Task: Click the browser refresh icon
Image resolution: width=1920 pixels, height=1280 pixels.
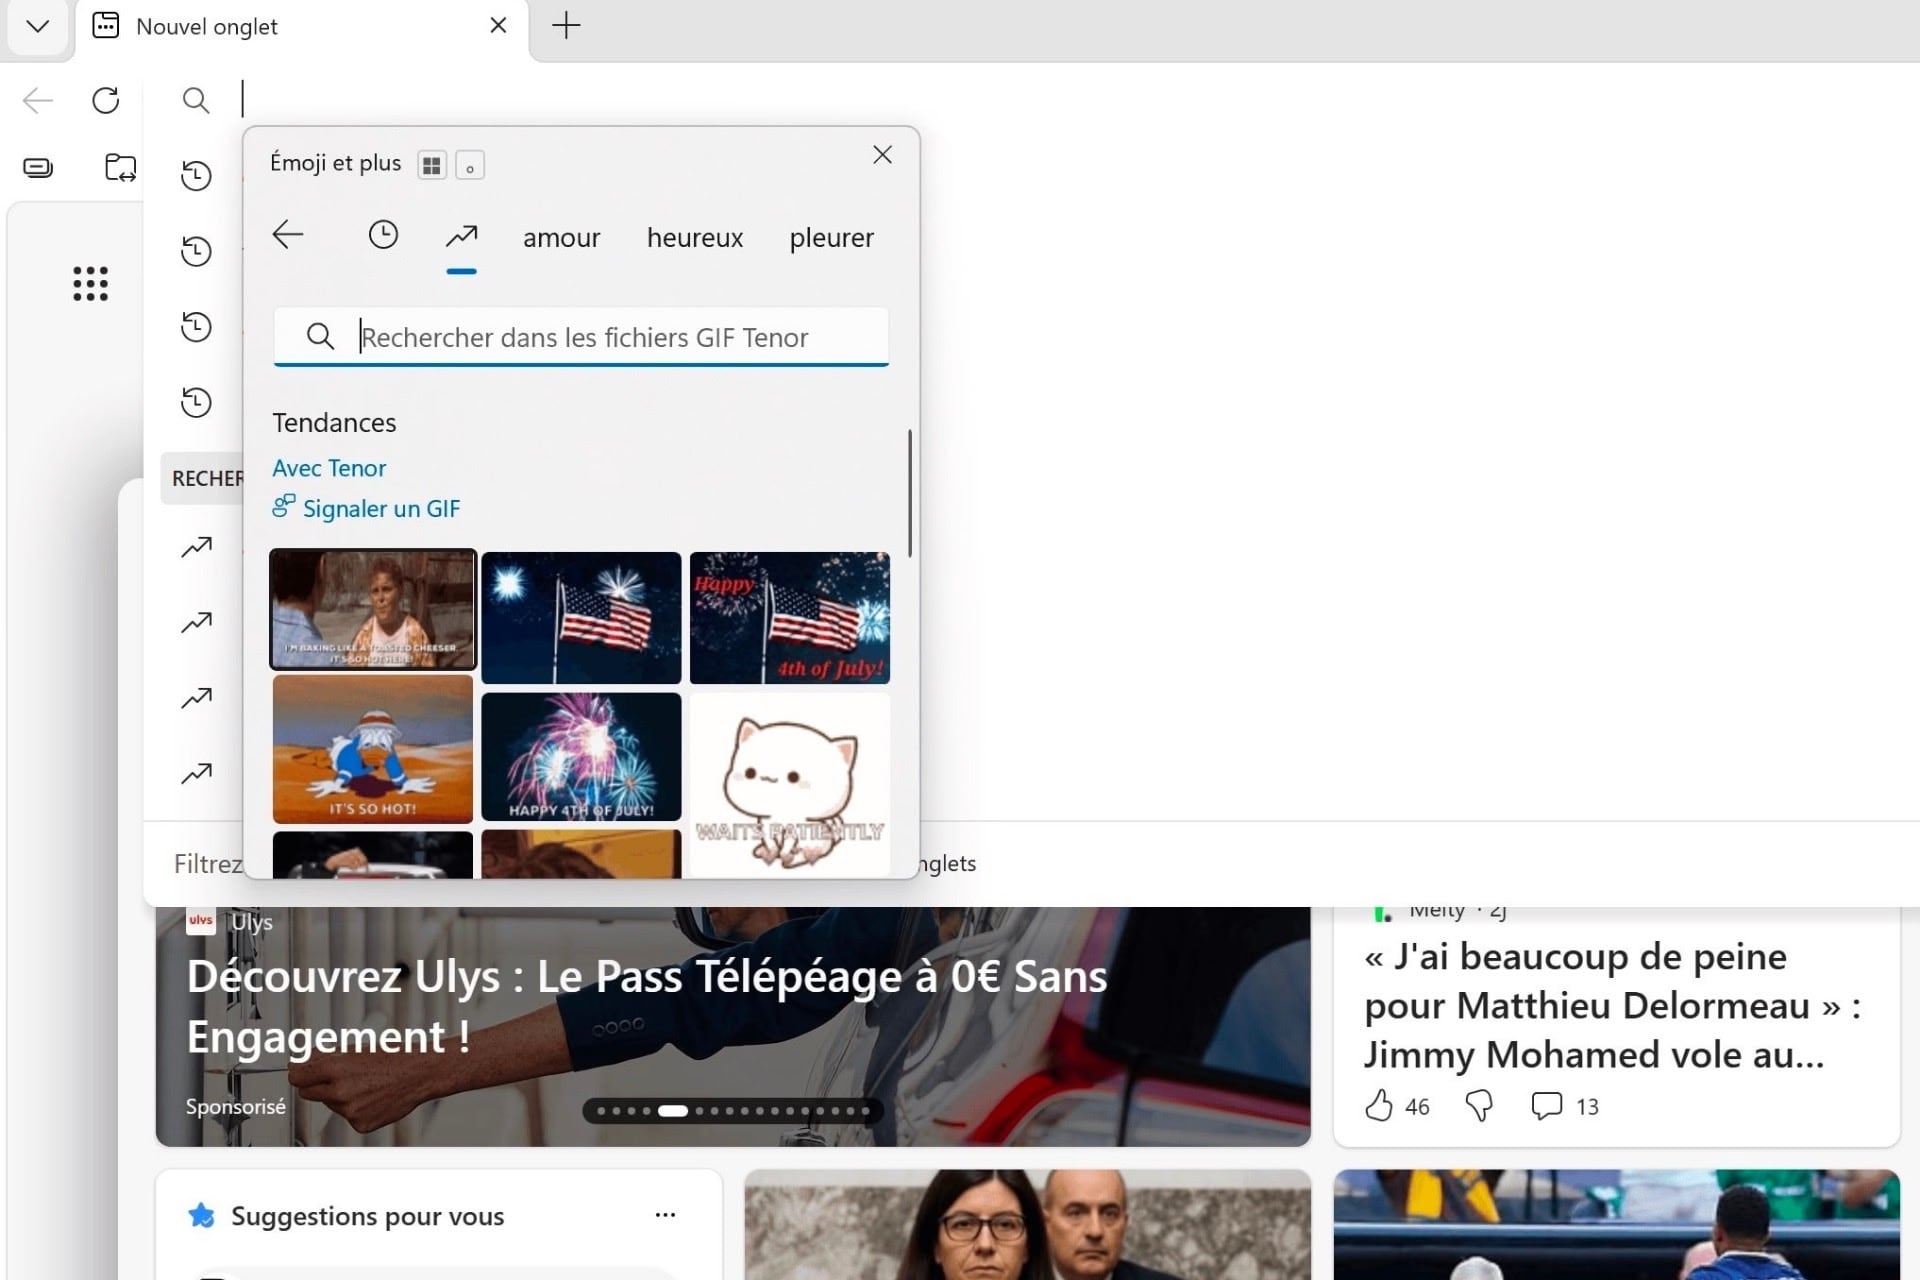Action: click(x=106, y=100)
